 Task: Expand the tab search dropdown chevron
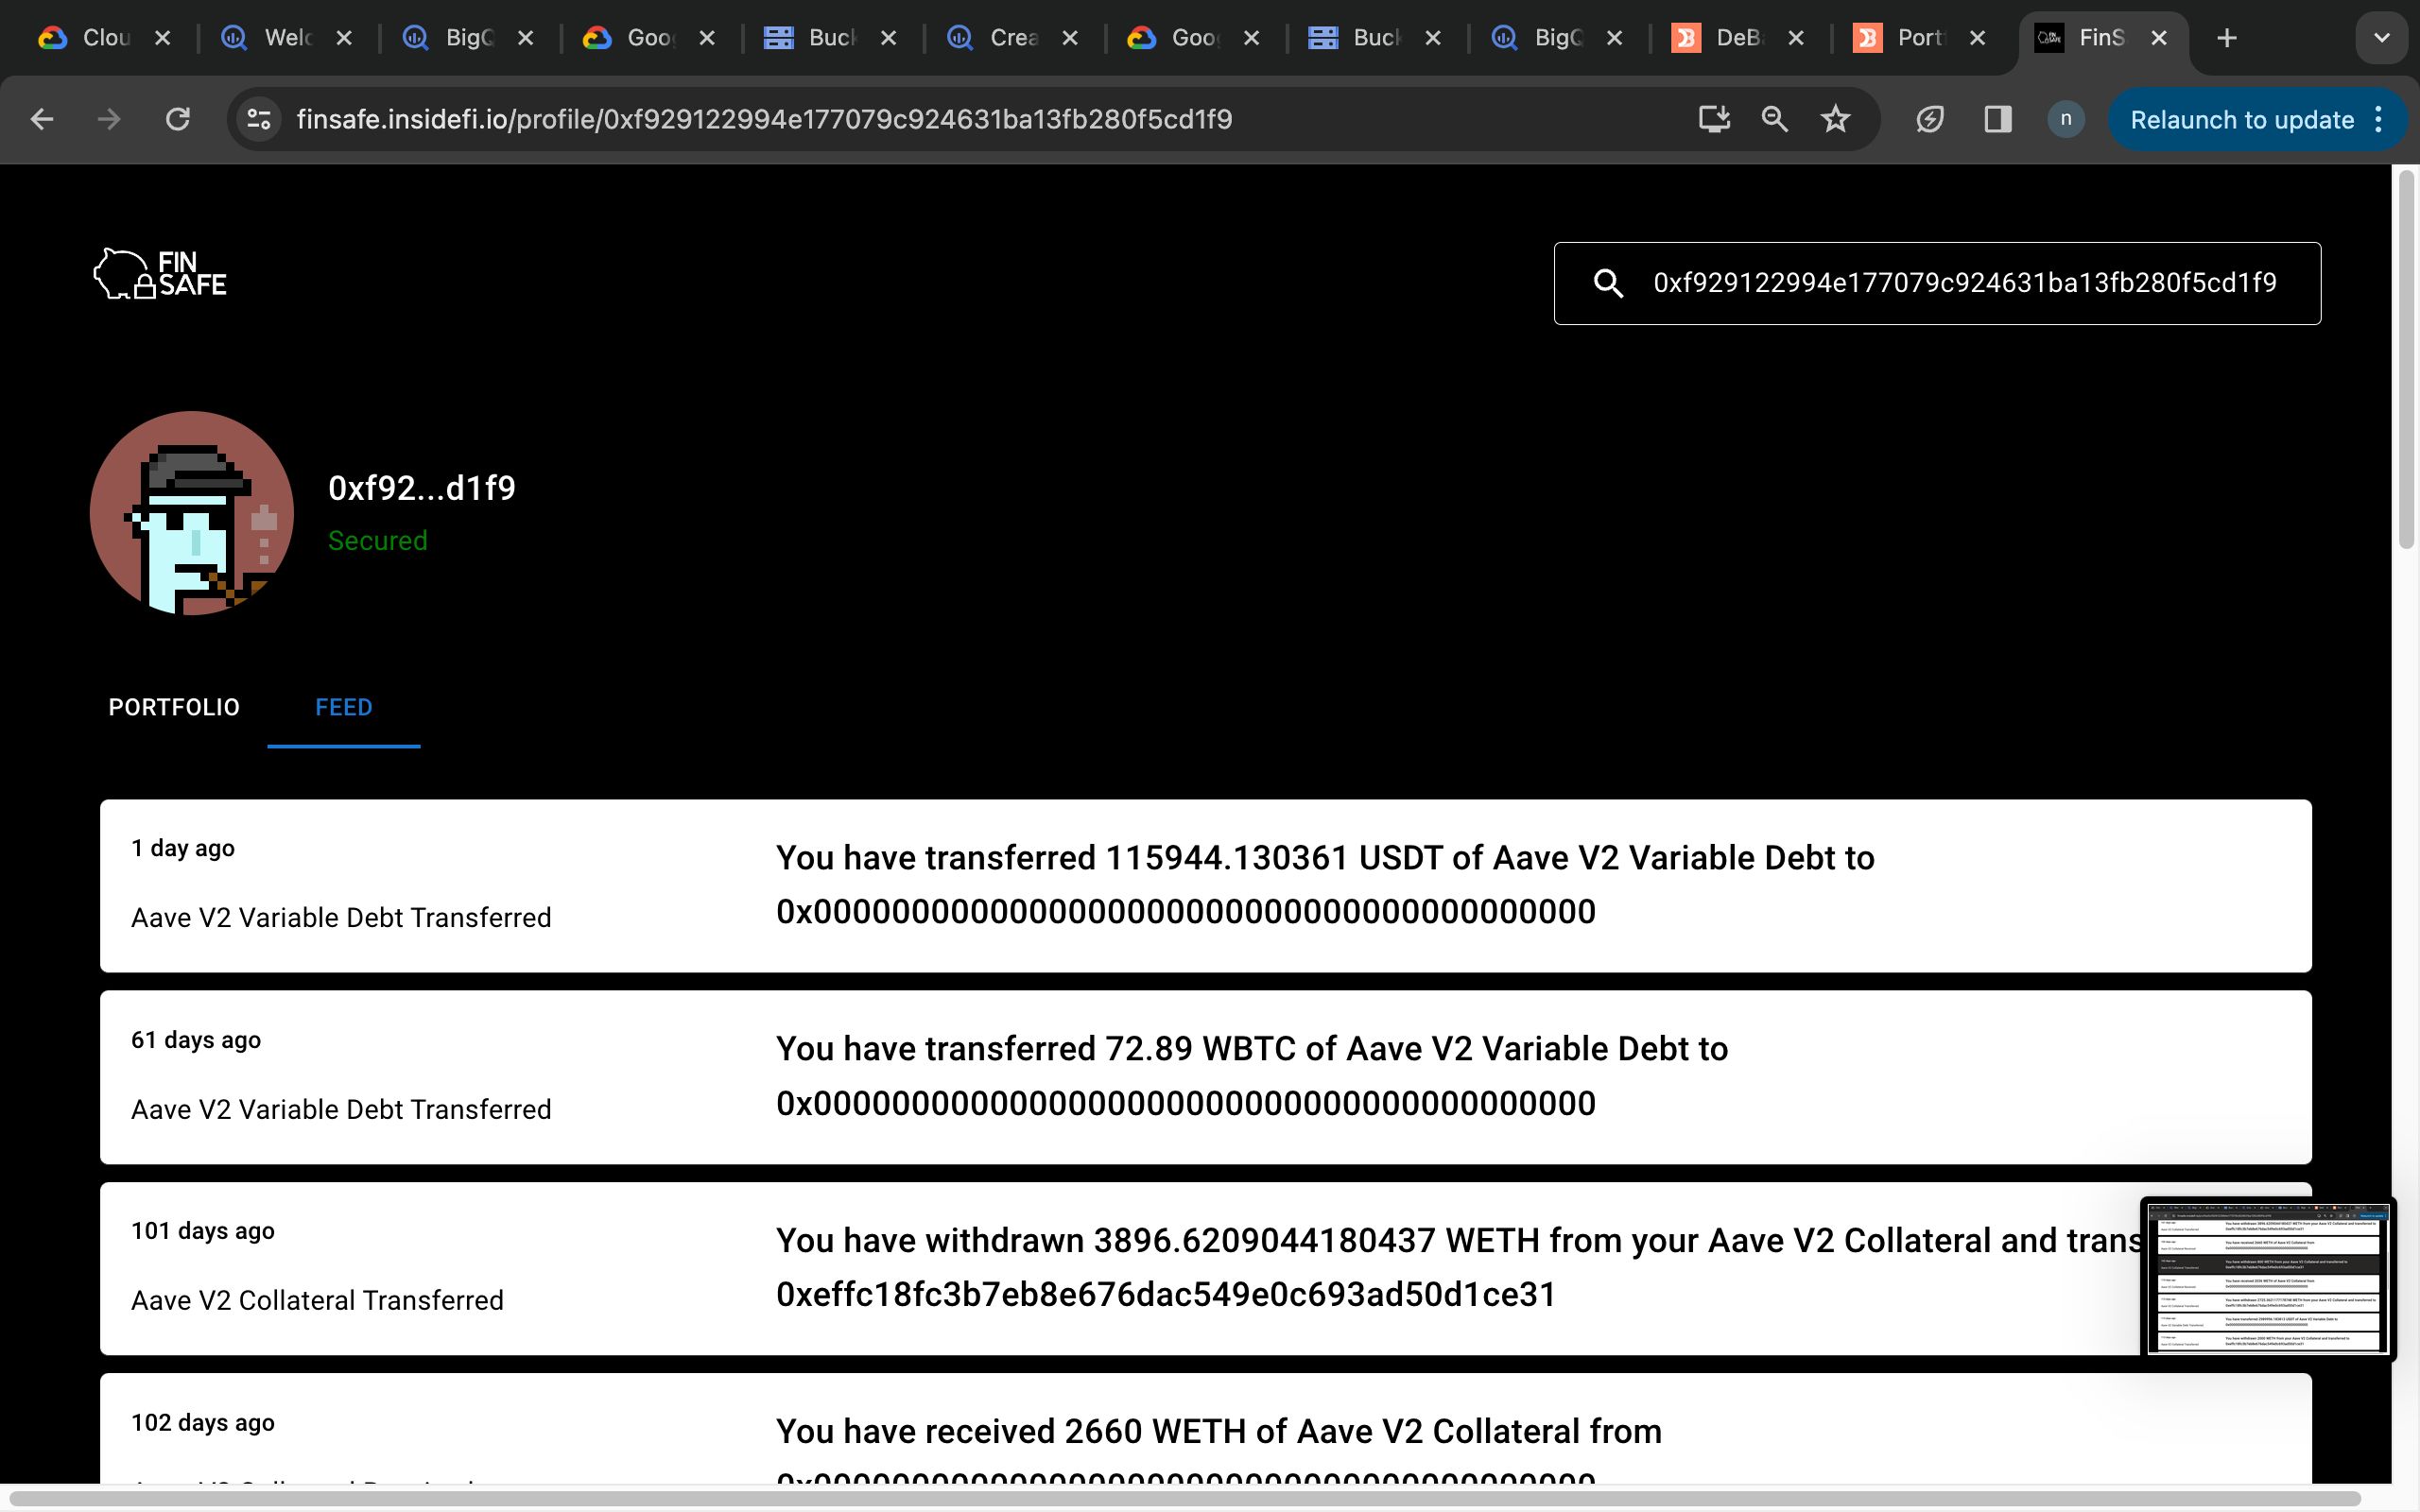click(x=2381, y=38)
